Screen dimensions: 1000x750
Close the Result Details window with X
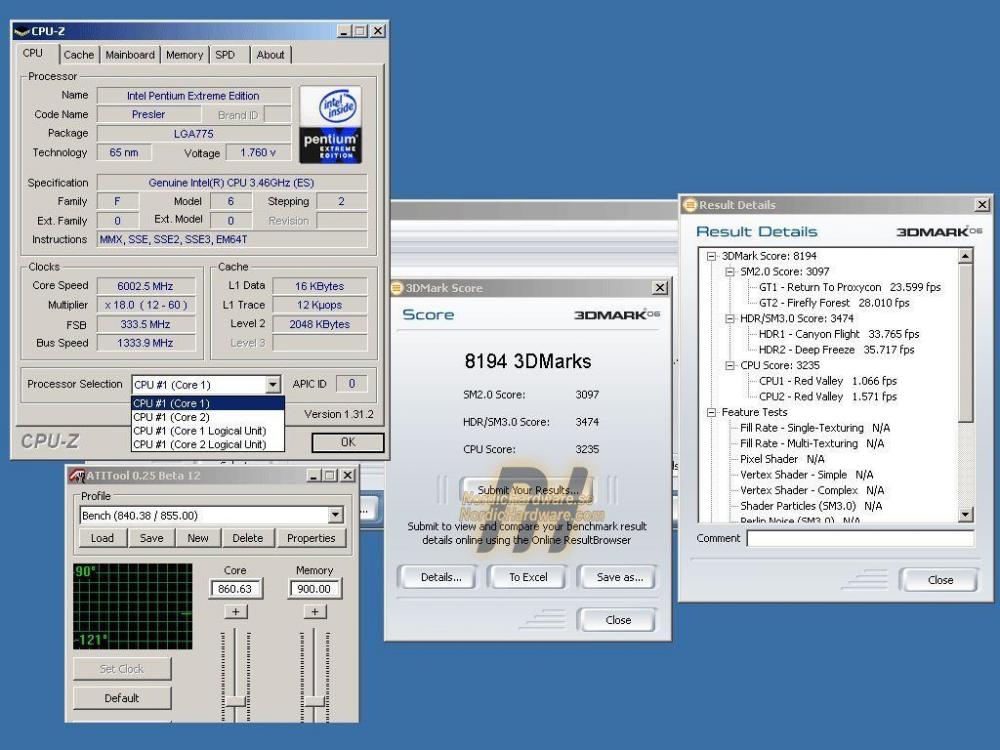coord(982,205)
